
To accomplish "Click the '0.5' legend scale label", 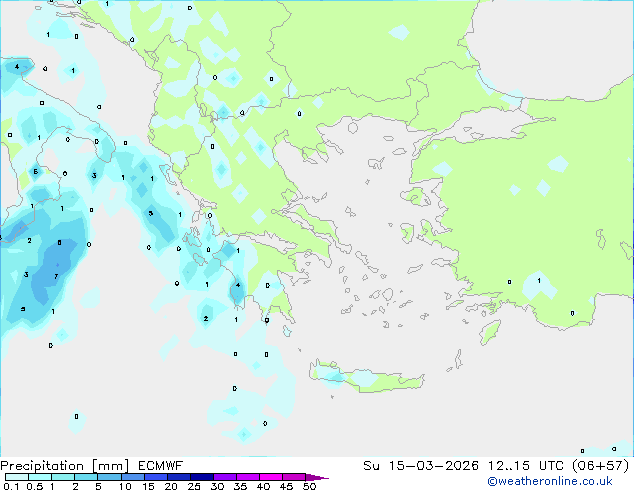I will (35, 486).
